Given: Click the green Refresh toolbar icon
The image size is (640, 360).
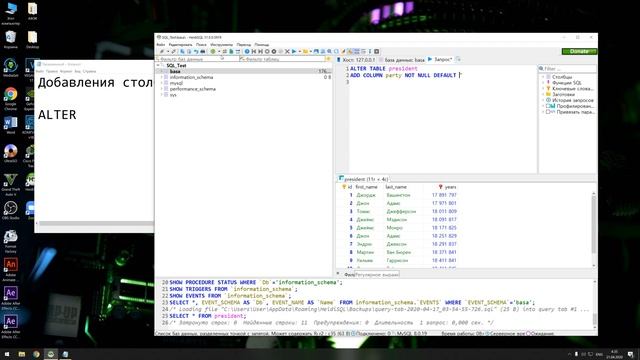Looking at the screenshot, I should 213,51.
